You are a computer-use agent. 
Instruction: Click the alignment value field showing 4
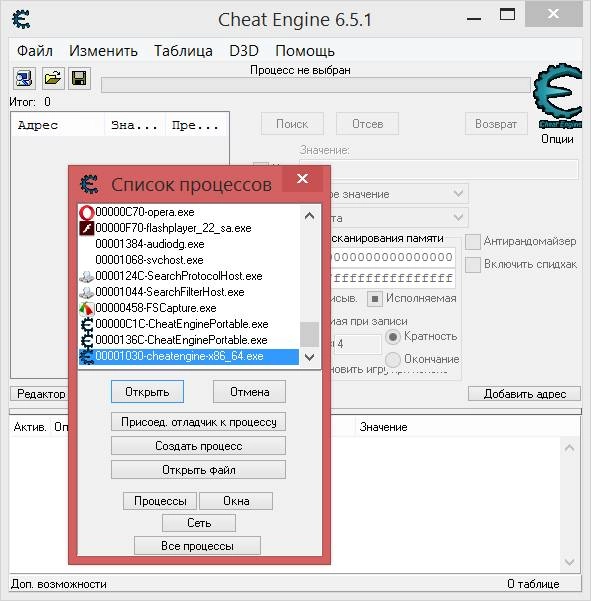356,344
